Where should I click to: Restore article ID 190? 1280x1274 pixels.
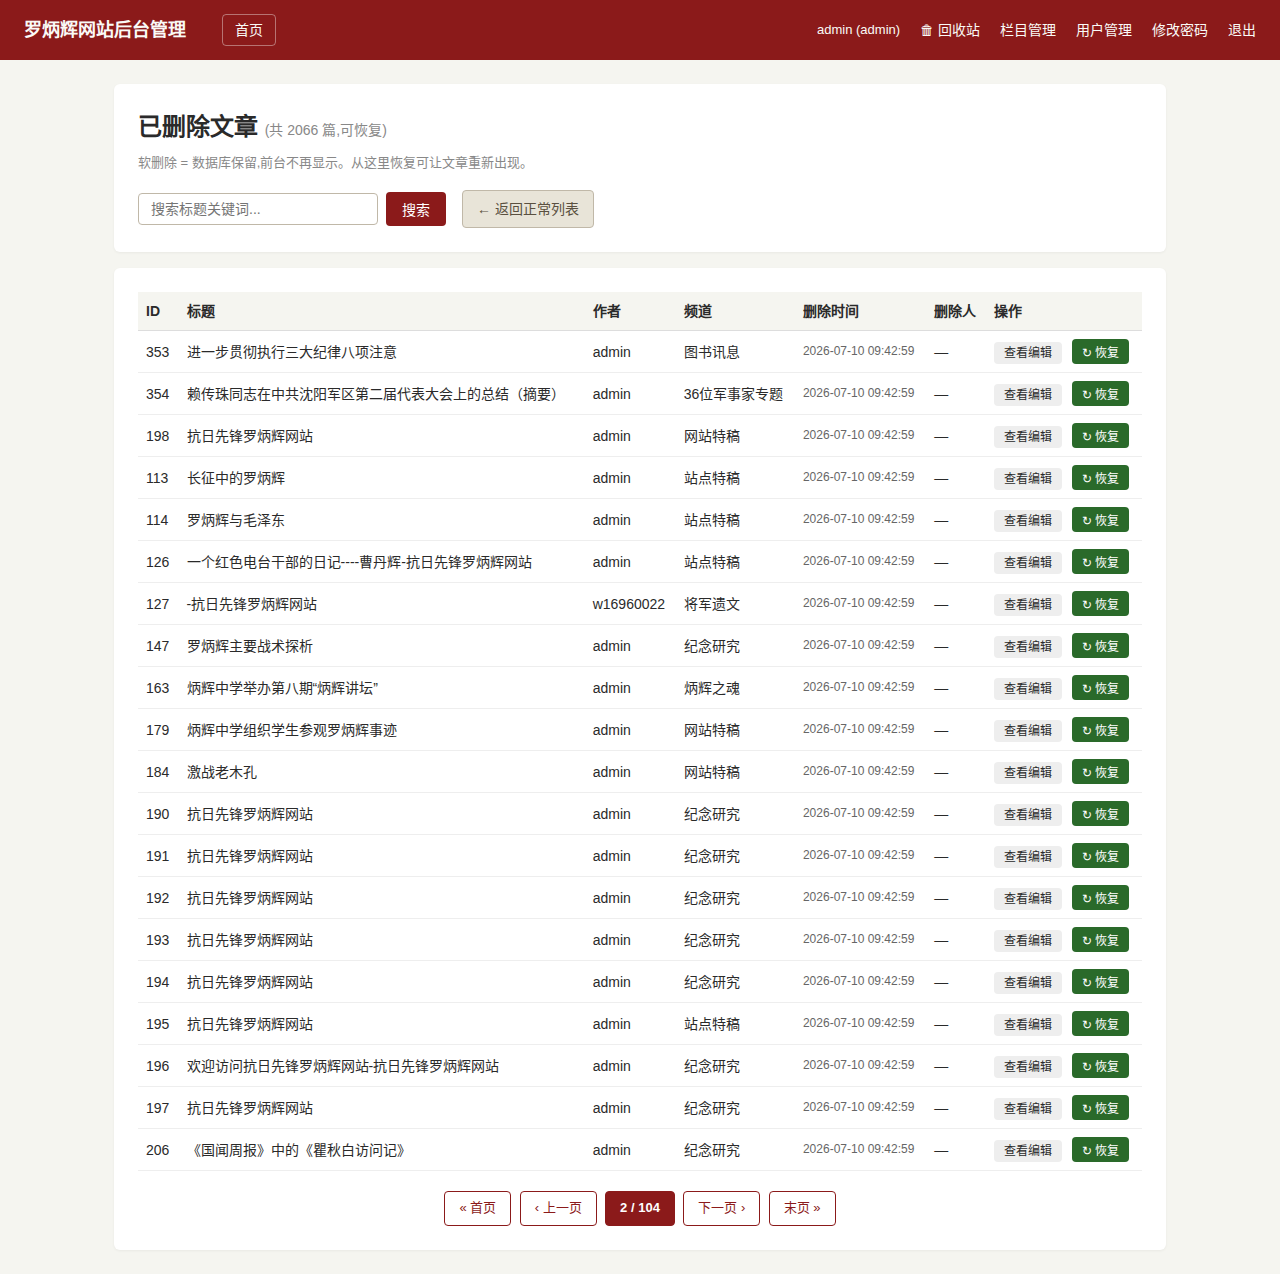pyautogui.click(x=1100, y=814)
